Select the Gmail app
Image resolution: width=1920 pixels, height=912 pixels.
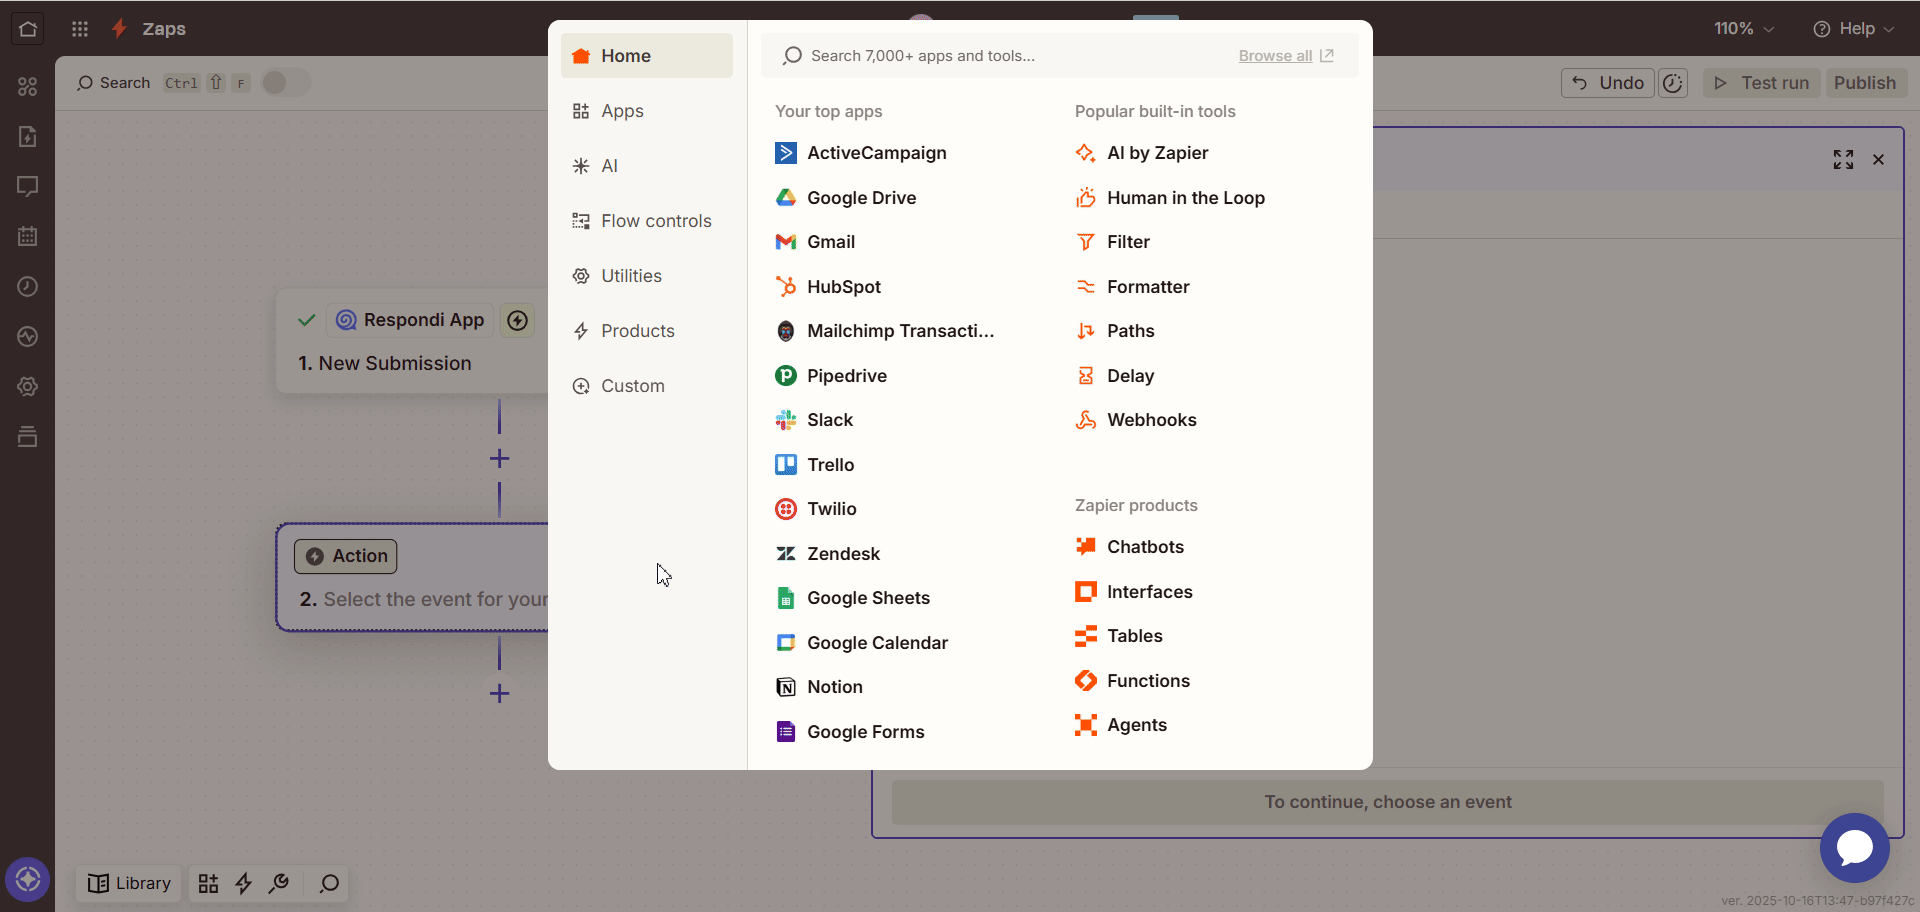tap(815, 242)
